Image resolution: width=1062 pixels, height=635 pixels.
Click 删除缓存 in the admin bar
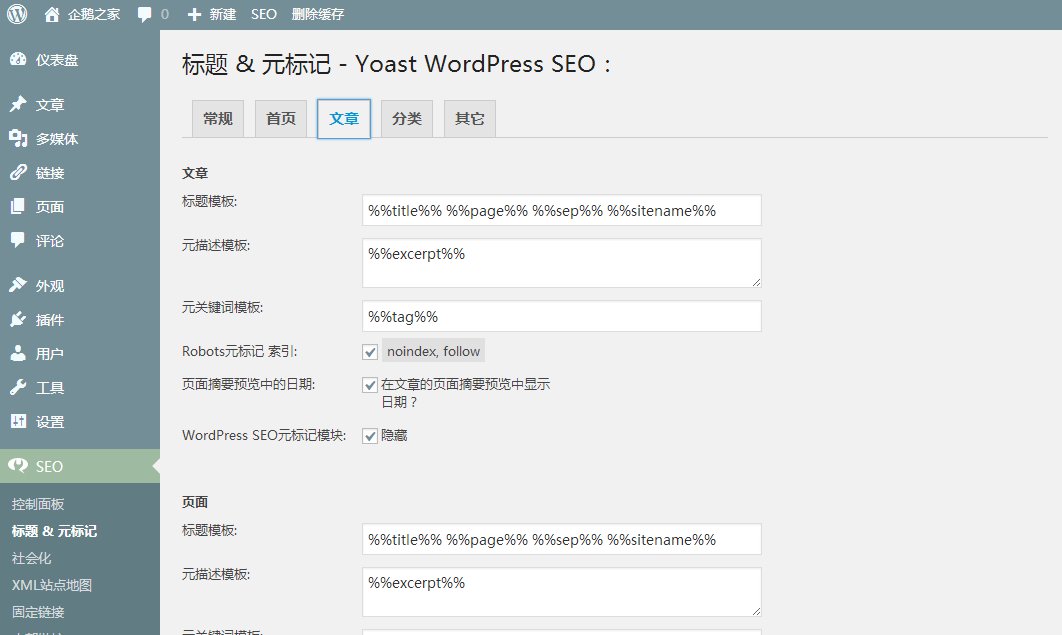[x=318, y=14]
